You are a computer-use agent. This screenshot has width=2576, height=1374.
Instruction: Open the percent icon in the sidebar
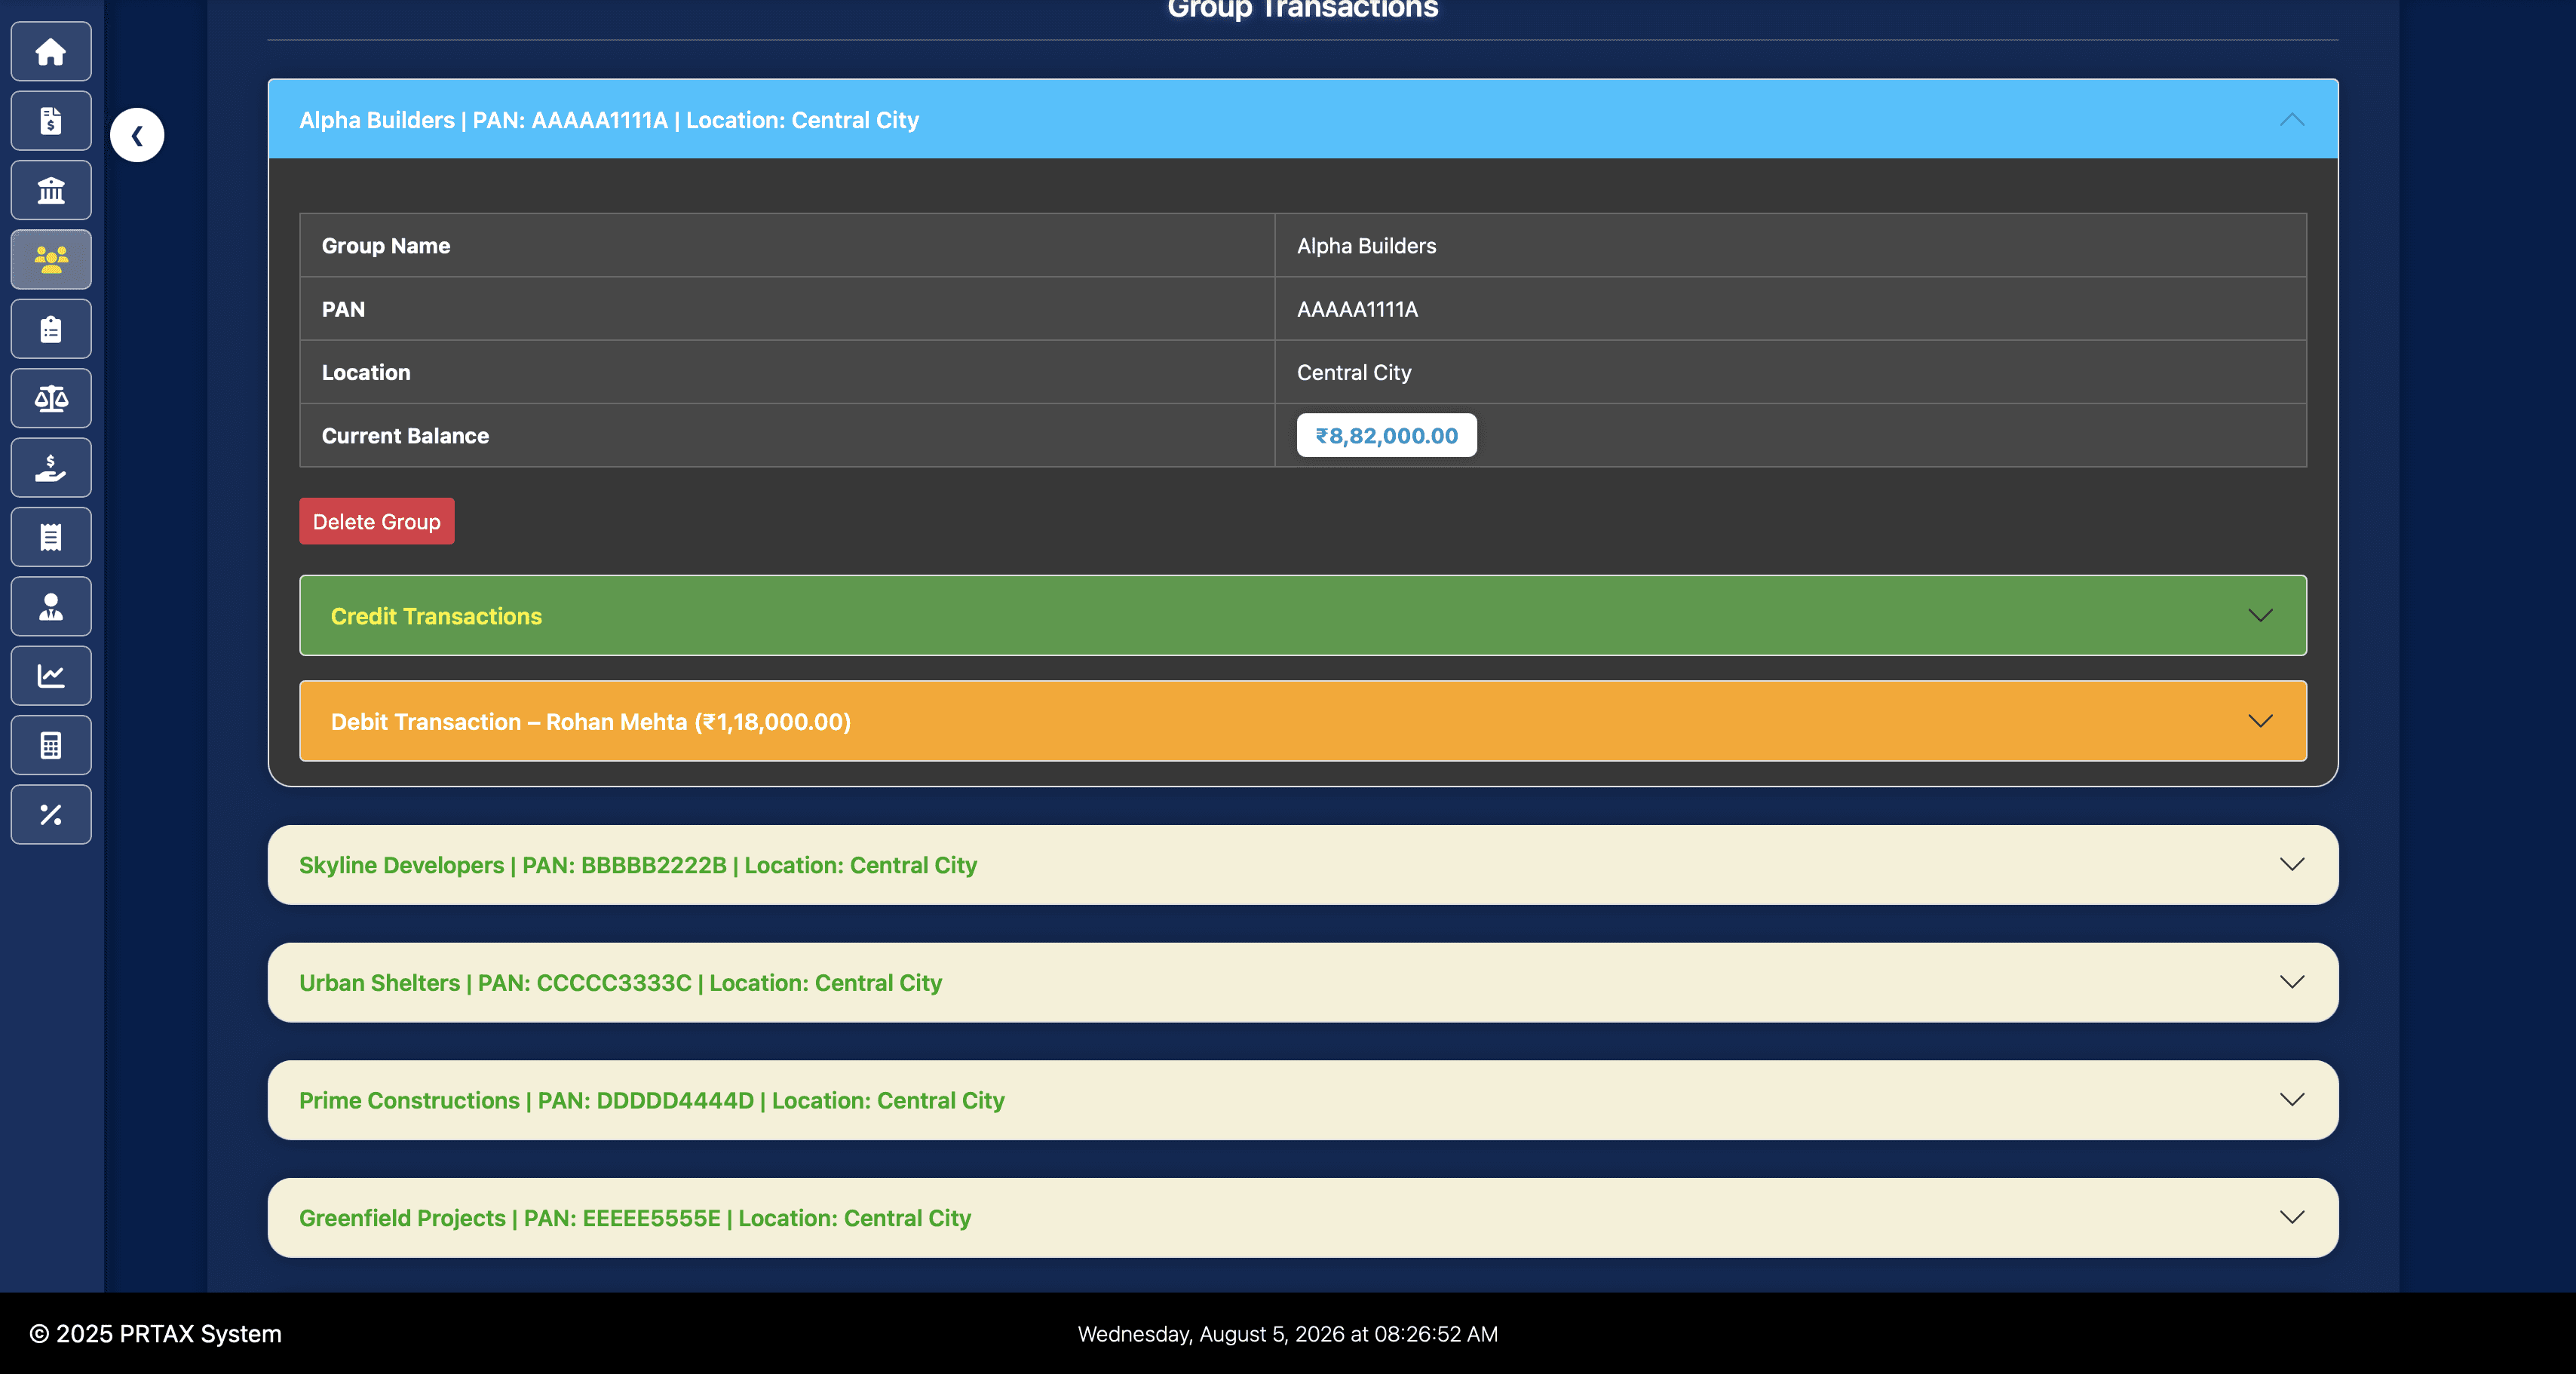click(x=51, y=814)
